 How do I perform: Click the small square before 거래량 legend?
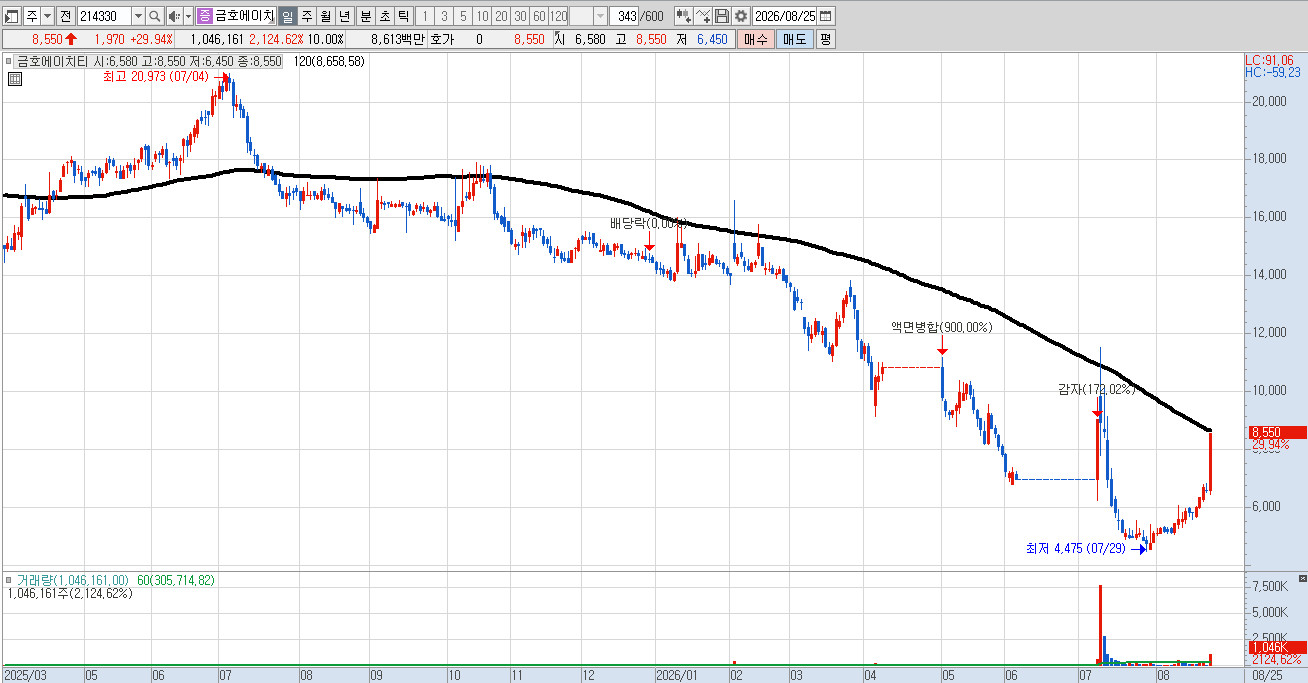pyautogui.click(x=10, y=580)
